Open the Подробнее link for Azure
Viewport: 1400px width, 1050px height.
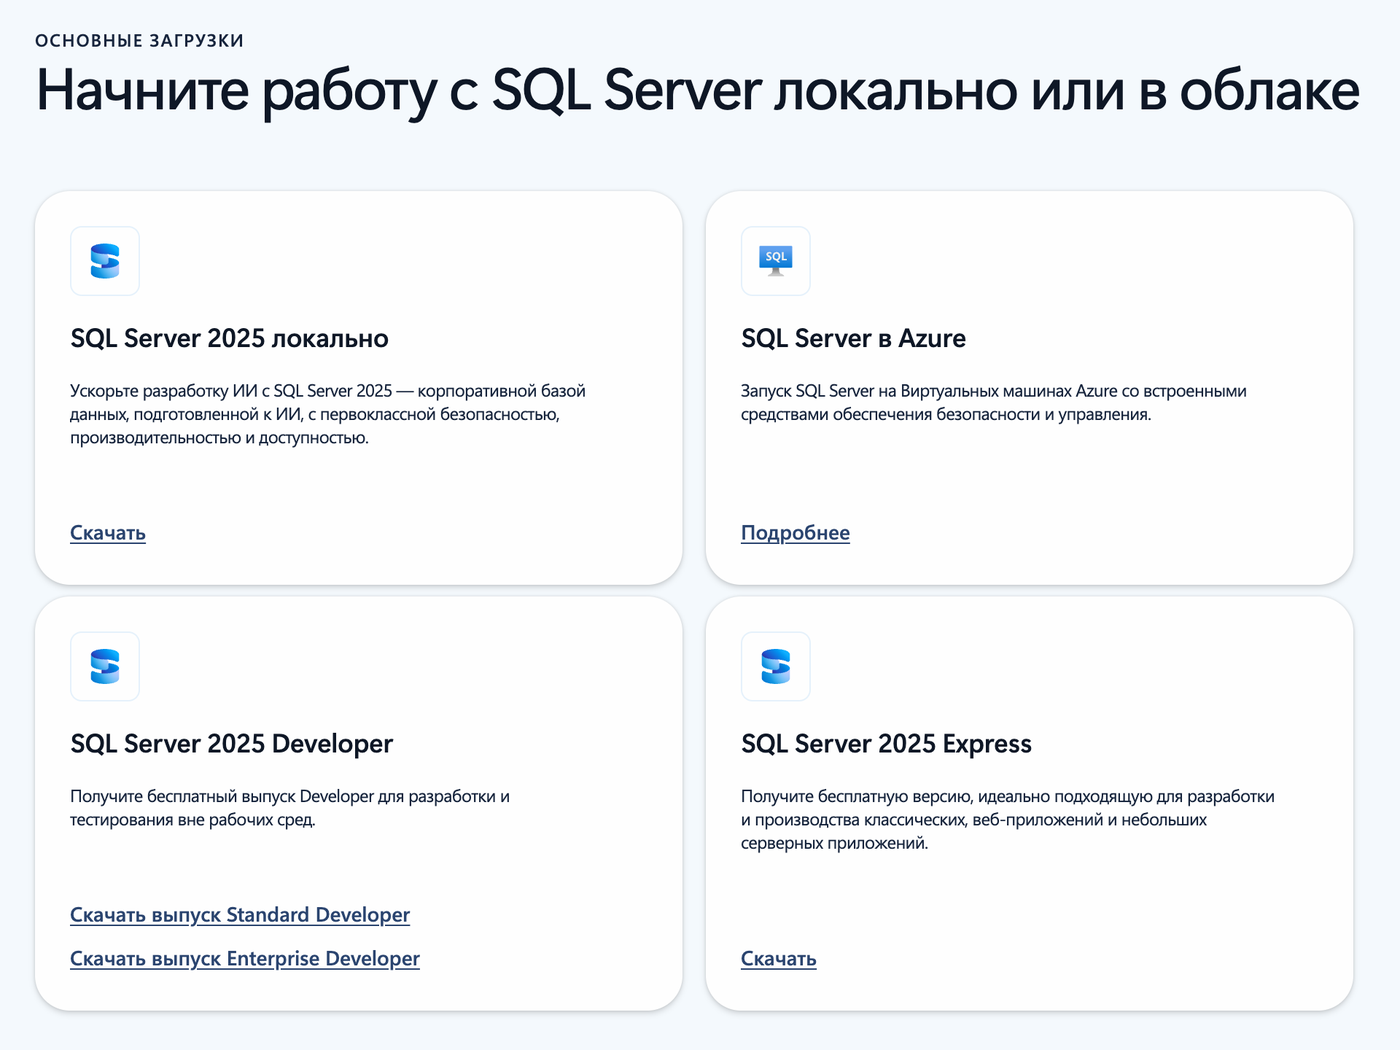(x=795, y=533)
